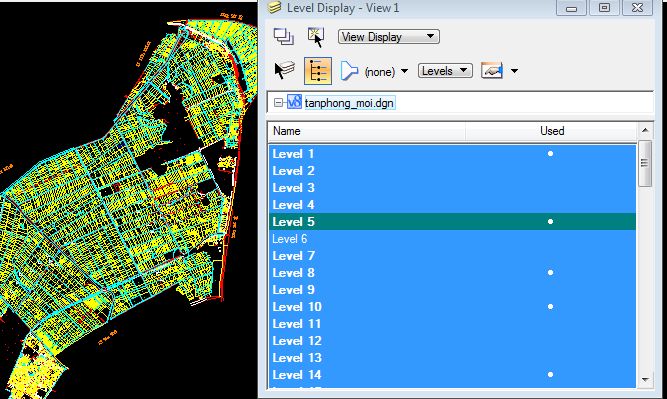Click the scroll down arrow in levels list

tap(645, 379)
